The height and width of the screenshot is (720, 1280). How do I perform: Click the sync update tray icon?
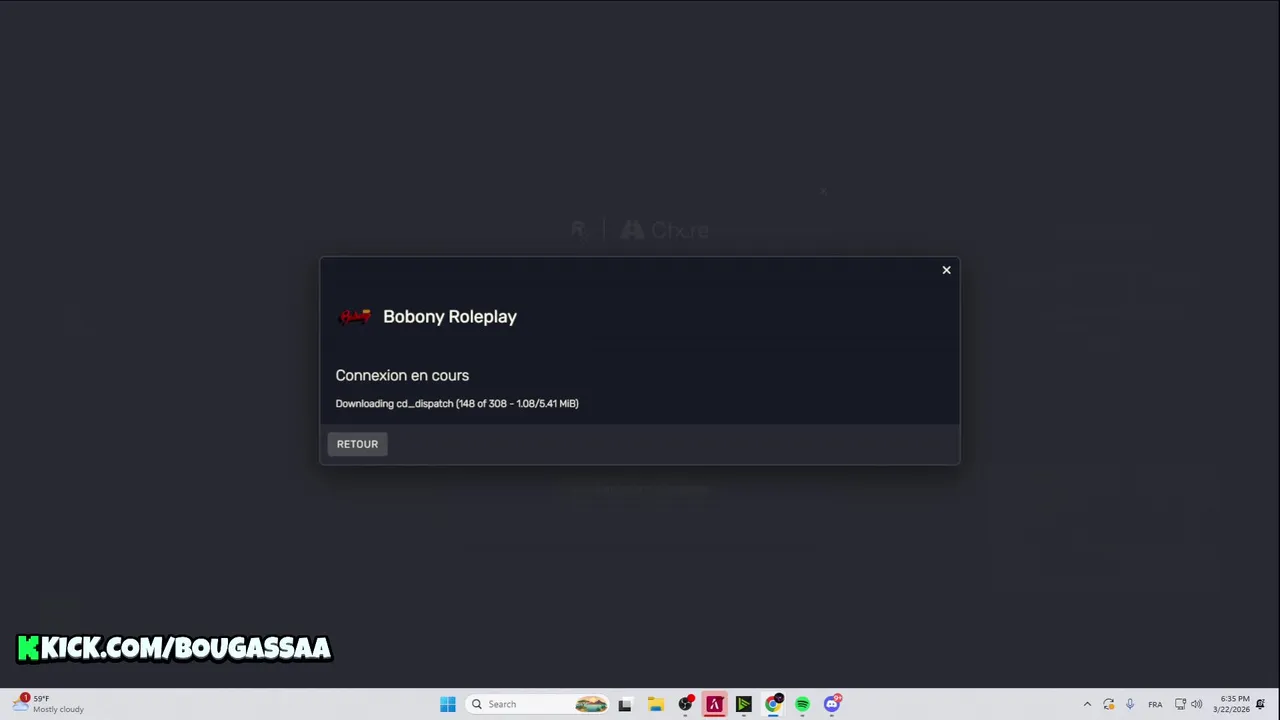pos(1108,704)
